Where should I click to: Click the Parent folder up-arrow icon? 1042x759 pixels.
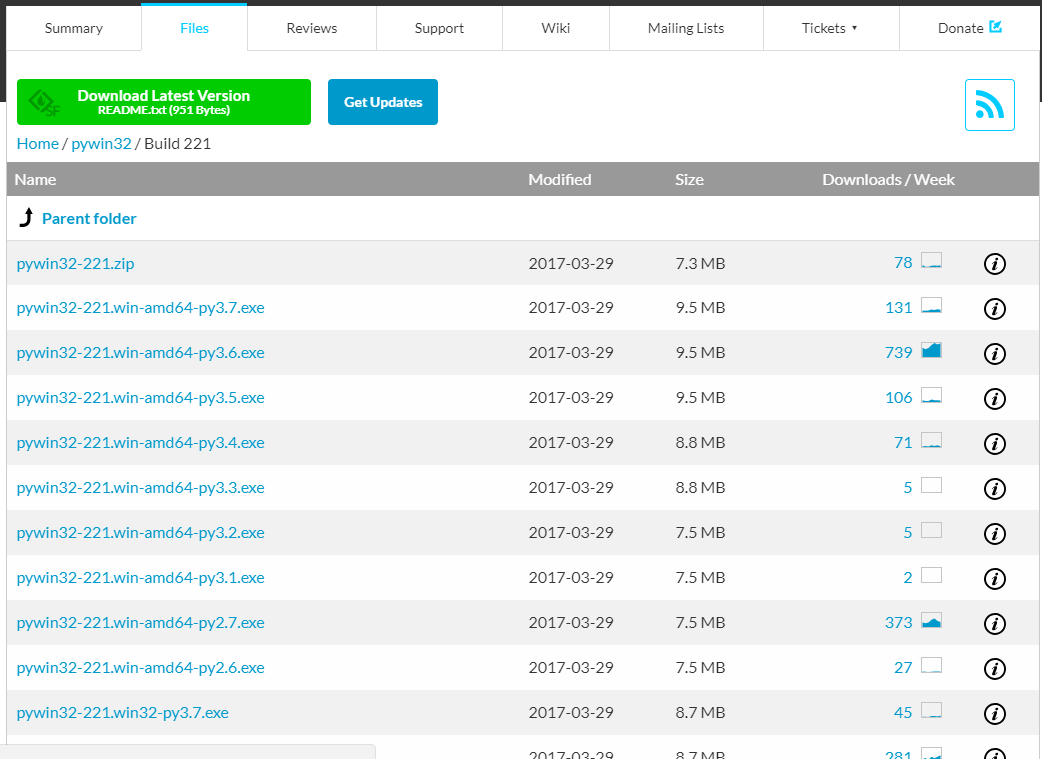click(x=26, y=217)
